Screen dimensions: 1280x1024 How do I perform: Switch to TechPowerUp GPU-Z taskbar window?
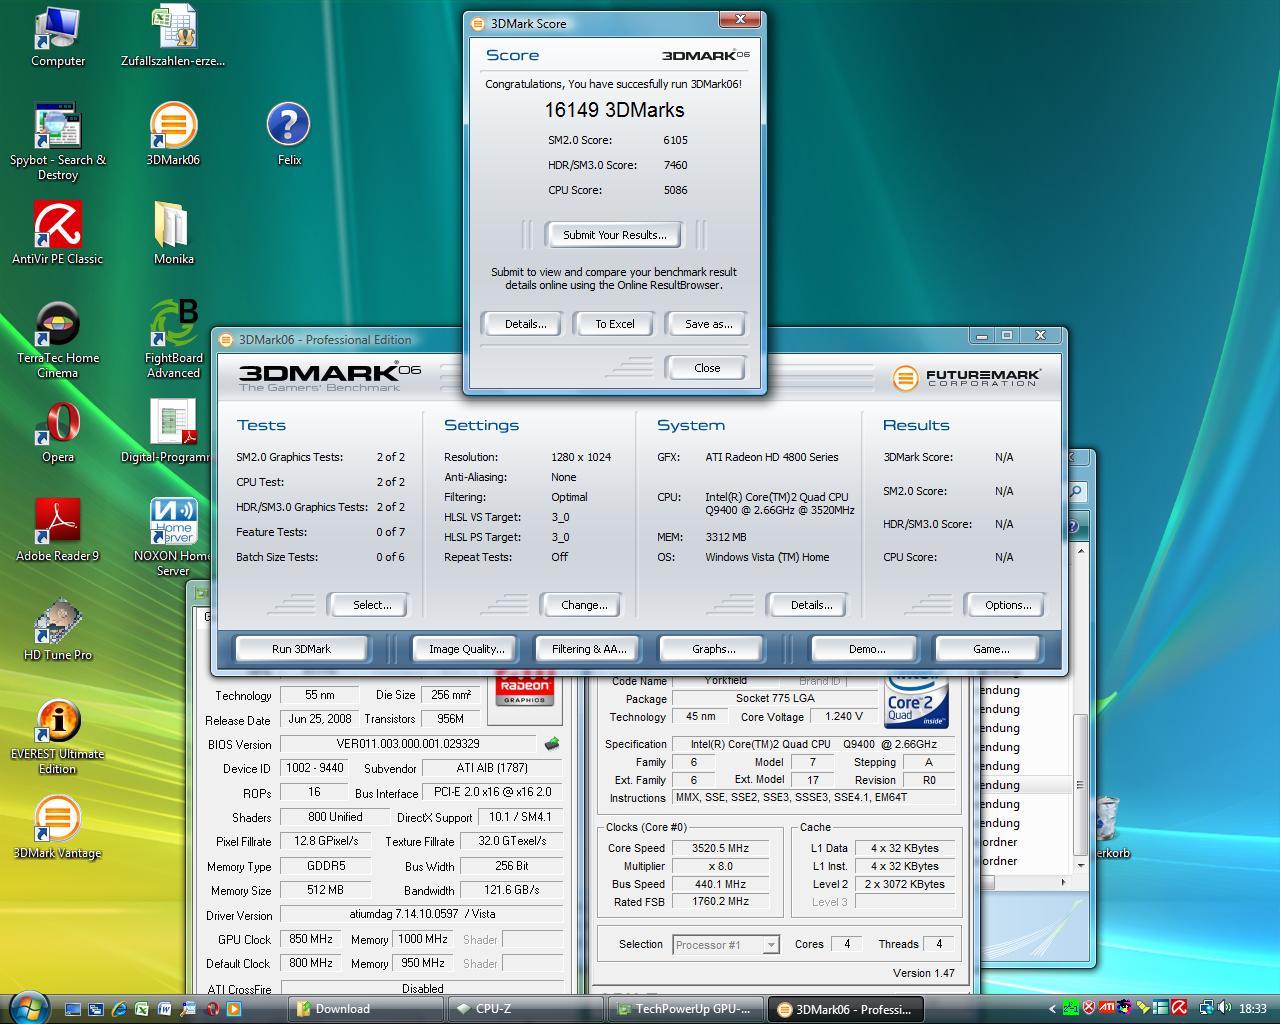click(687, 1009)
